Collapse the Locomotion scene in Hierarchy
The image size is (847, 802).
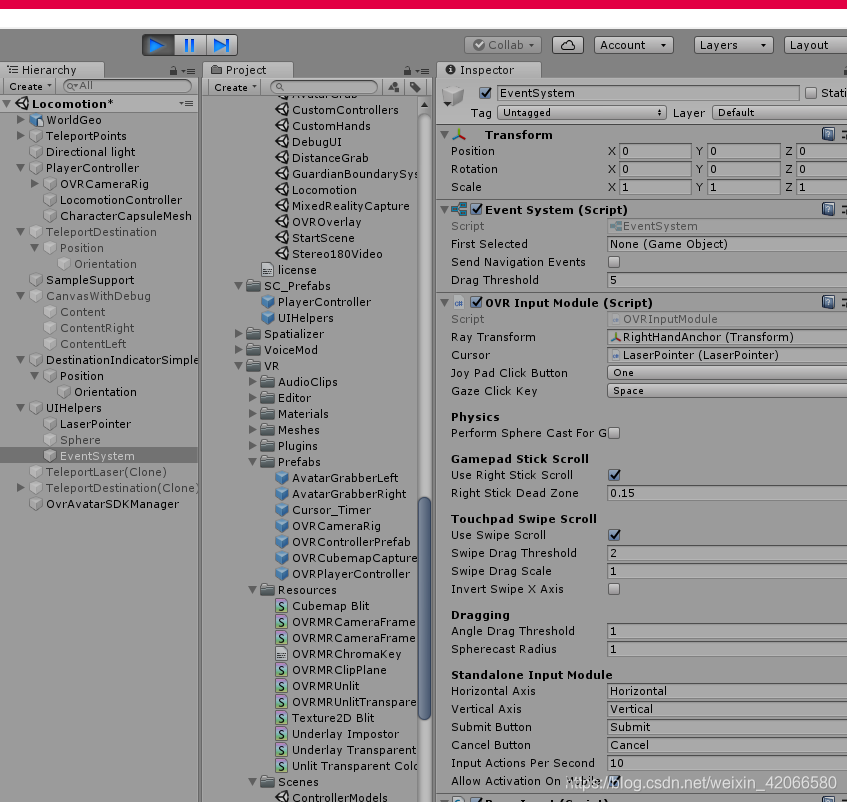[7, 104]
